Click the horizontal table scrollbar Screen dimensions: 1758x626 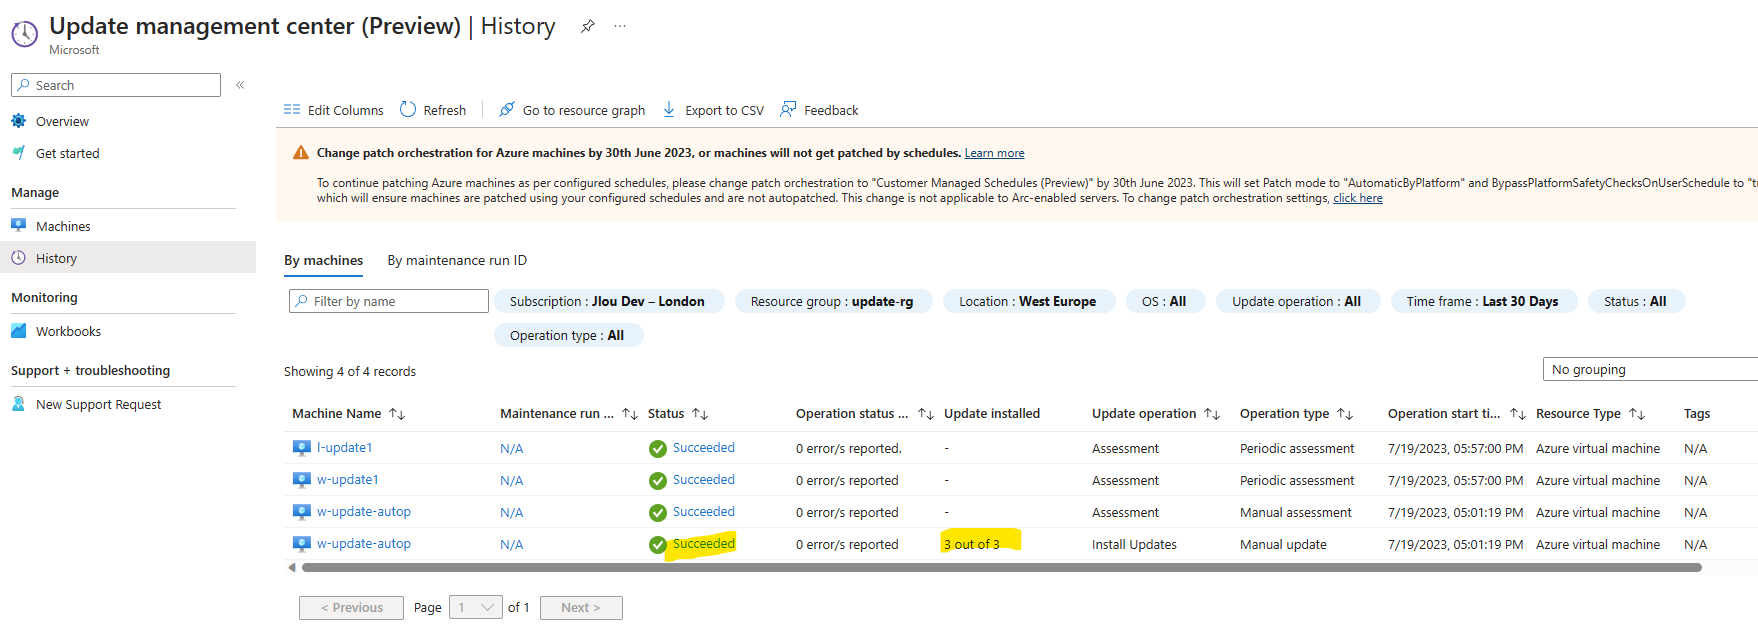click(x=1002, y=567)
